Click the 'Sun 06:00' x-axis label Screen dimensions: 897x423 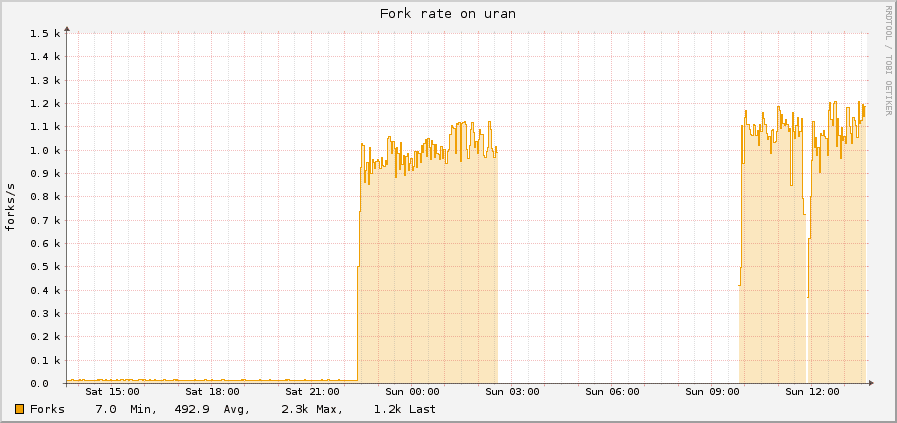(612, 392)
